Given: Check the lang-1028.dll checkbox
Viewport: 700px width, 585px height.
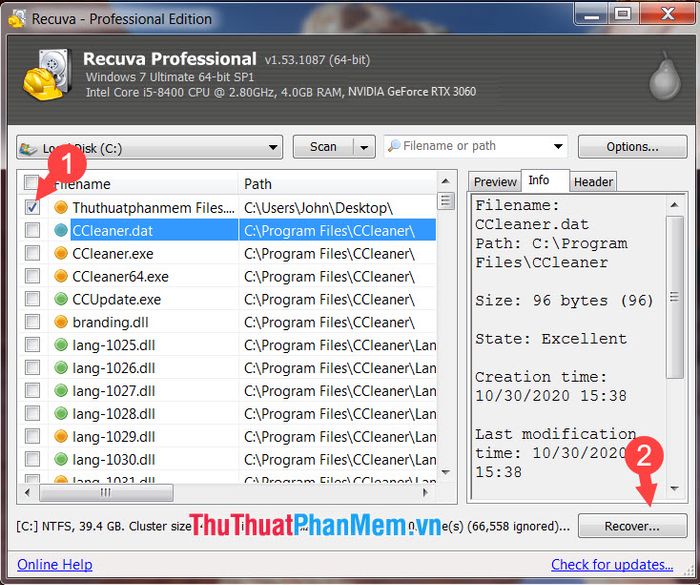Looking at the screenshot, I should pos(32,414).
